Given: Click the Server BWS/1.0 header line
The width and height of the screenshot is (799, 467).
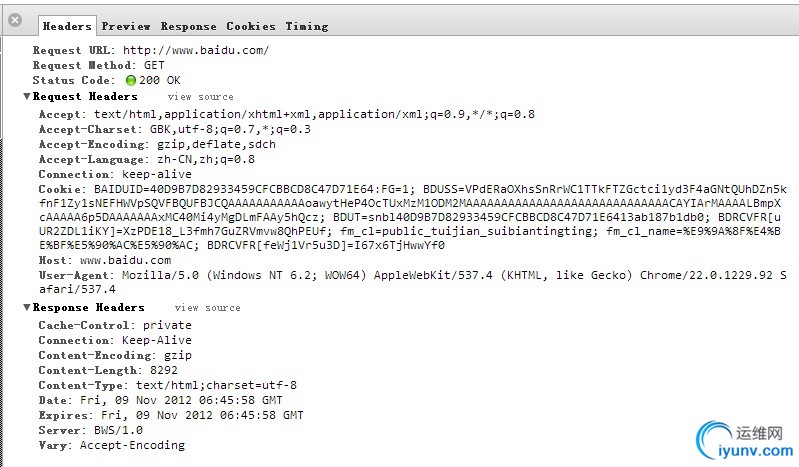Looking at the screenshot, I should coord(91,430).
